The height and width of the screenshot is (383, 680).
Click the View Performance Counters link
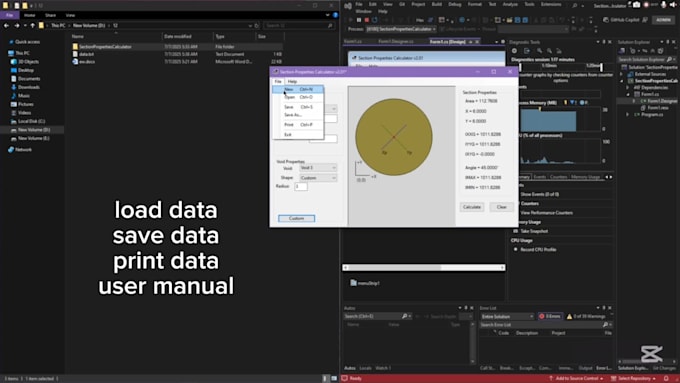[x=546, y=213]
